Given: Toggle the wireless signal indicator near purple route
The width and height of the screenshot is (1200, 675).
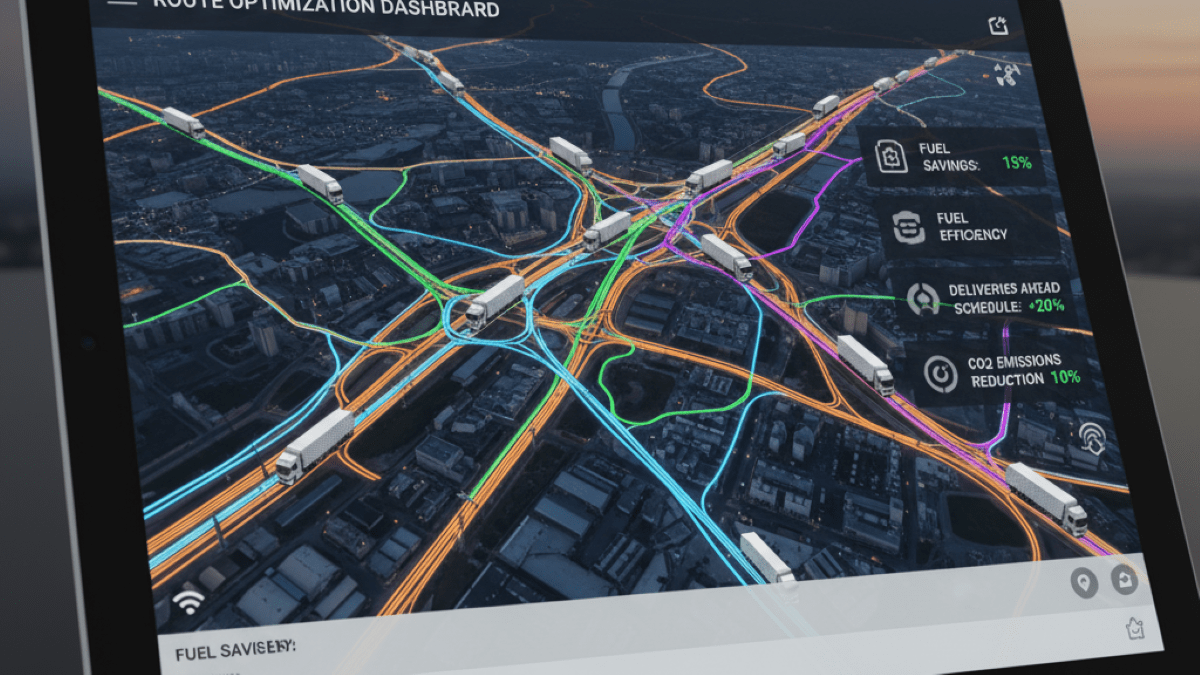Looking at the screenshot, I should 1093,438.
